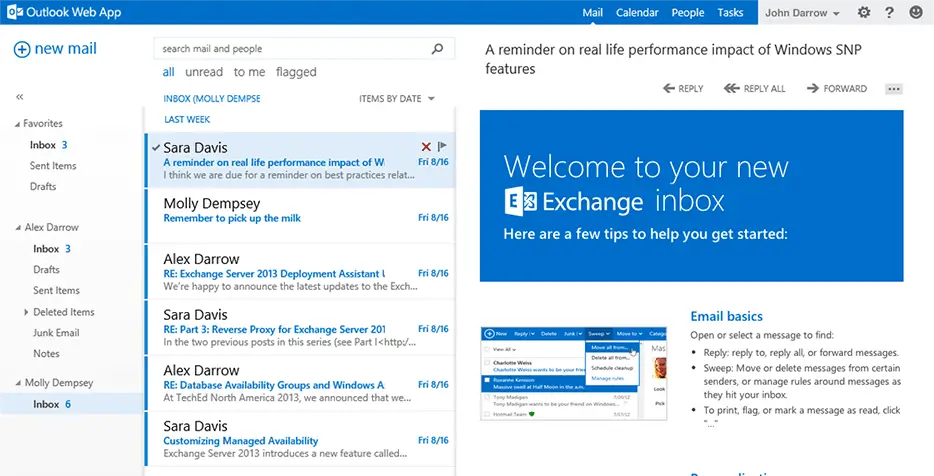Show only flagged messages

coord(296,72)
